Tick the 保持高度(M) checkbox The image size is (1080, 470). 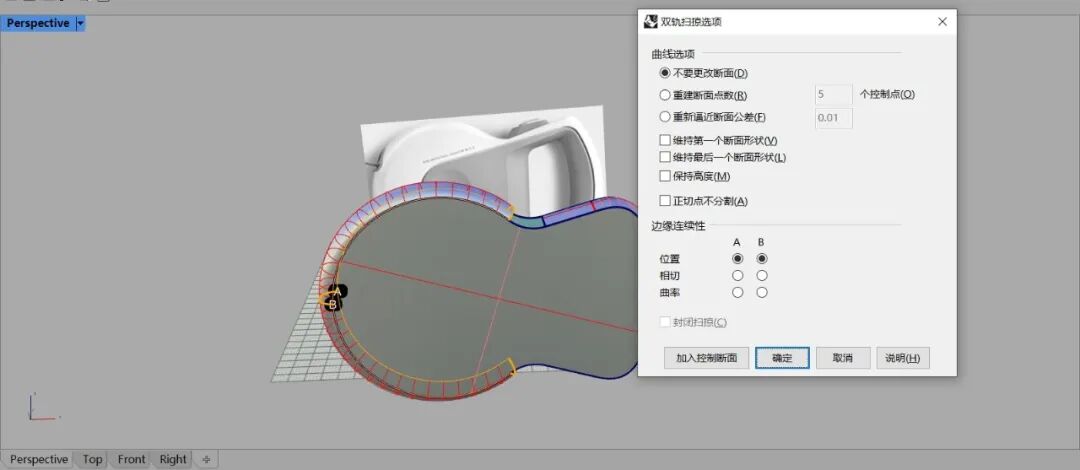665,176
